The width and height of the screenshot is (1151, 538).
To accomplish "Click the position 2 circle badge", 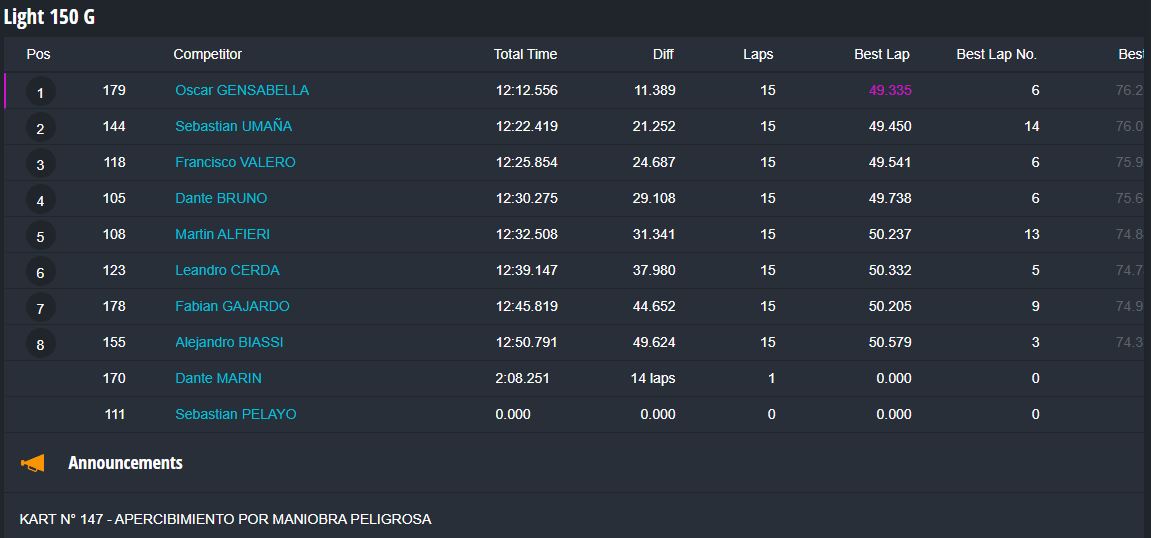I will (40, 129).
